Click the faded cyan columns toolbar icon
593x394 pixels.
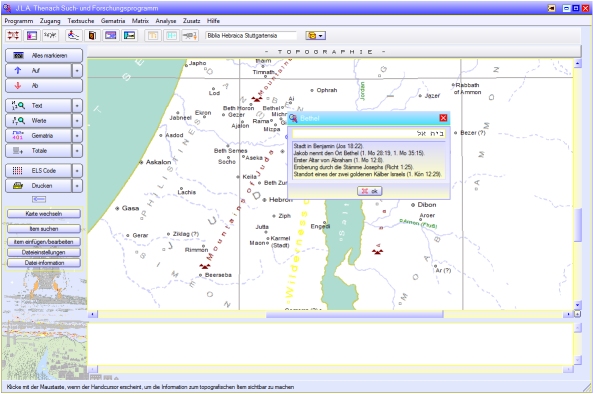[171, 36]
